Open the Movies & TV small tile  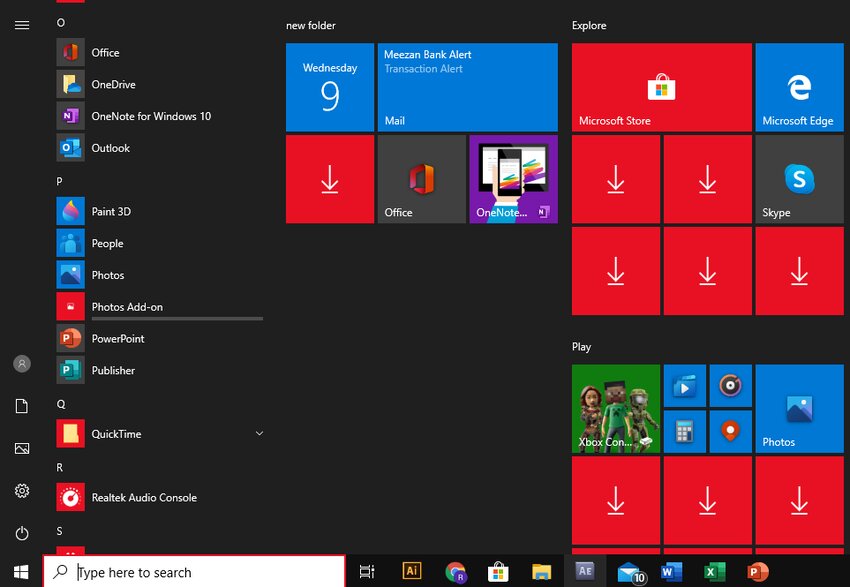click(x=685, y=385)
